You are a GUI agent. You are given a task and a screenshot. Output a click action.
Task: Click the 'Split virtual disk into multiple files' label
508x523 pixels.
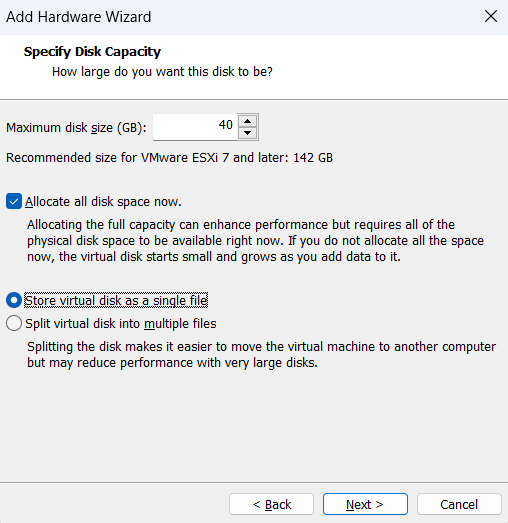[121, 324]
